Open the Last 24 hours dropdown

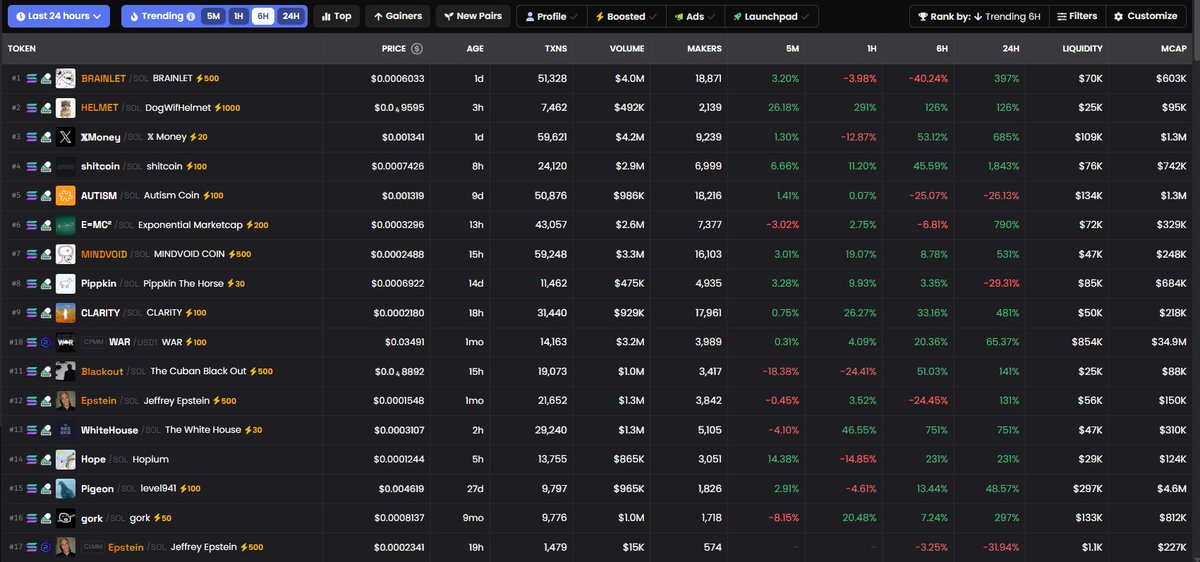57,16
